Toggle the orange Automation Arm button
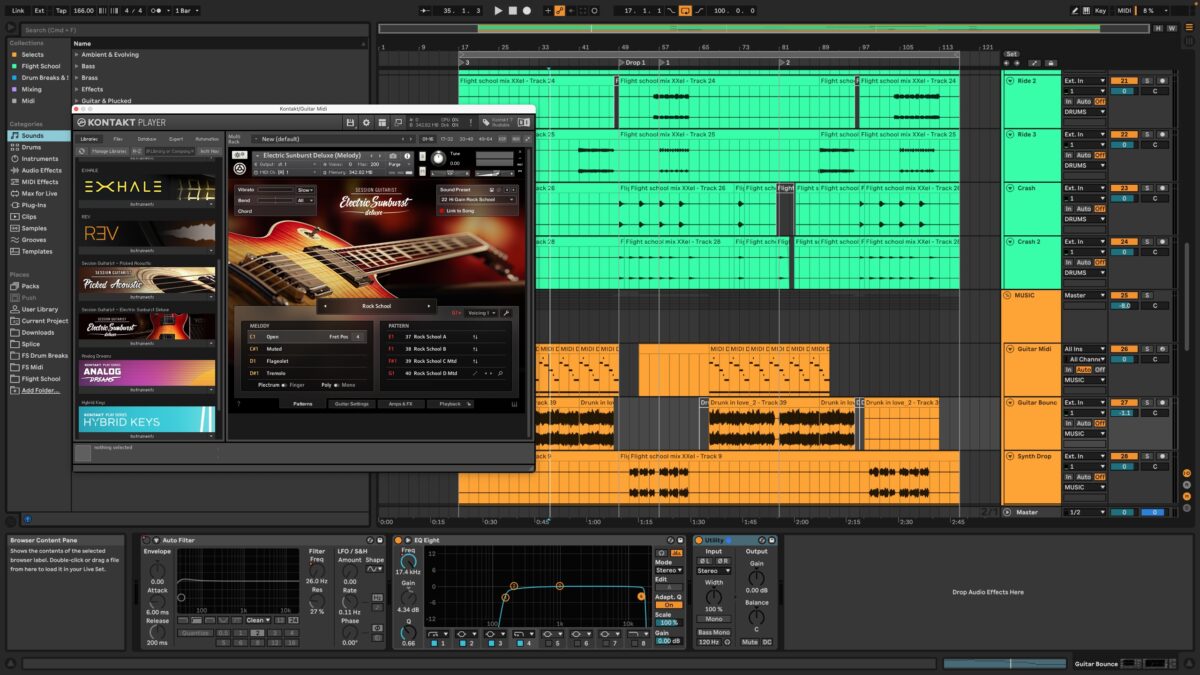 point(559,10)
